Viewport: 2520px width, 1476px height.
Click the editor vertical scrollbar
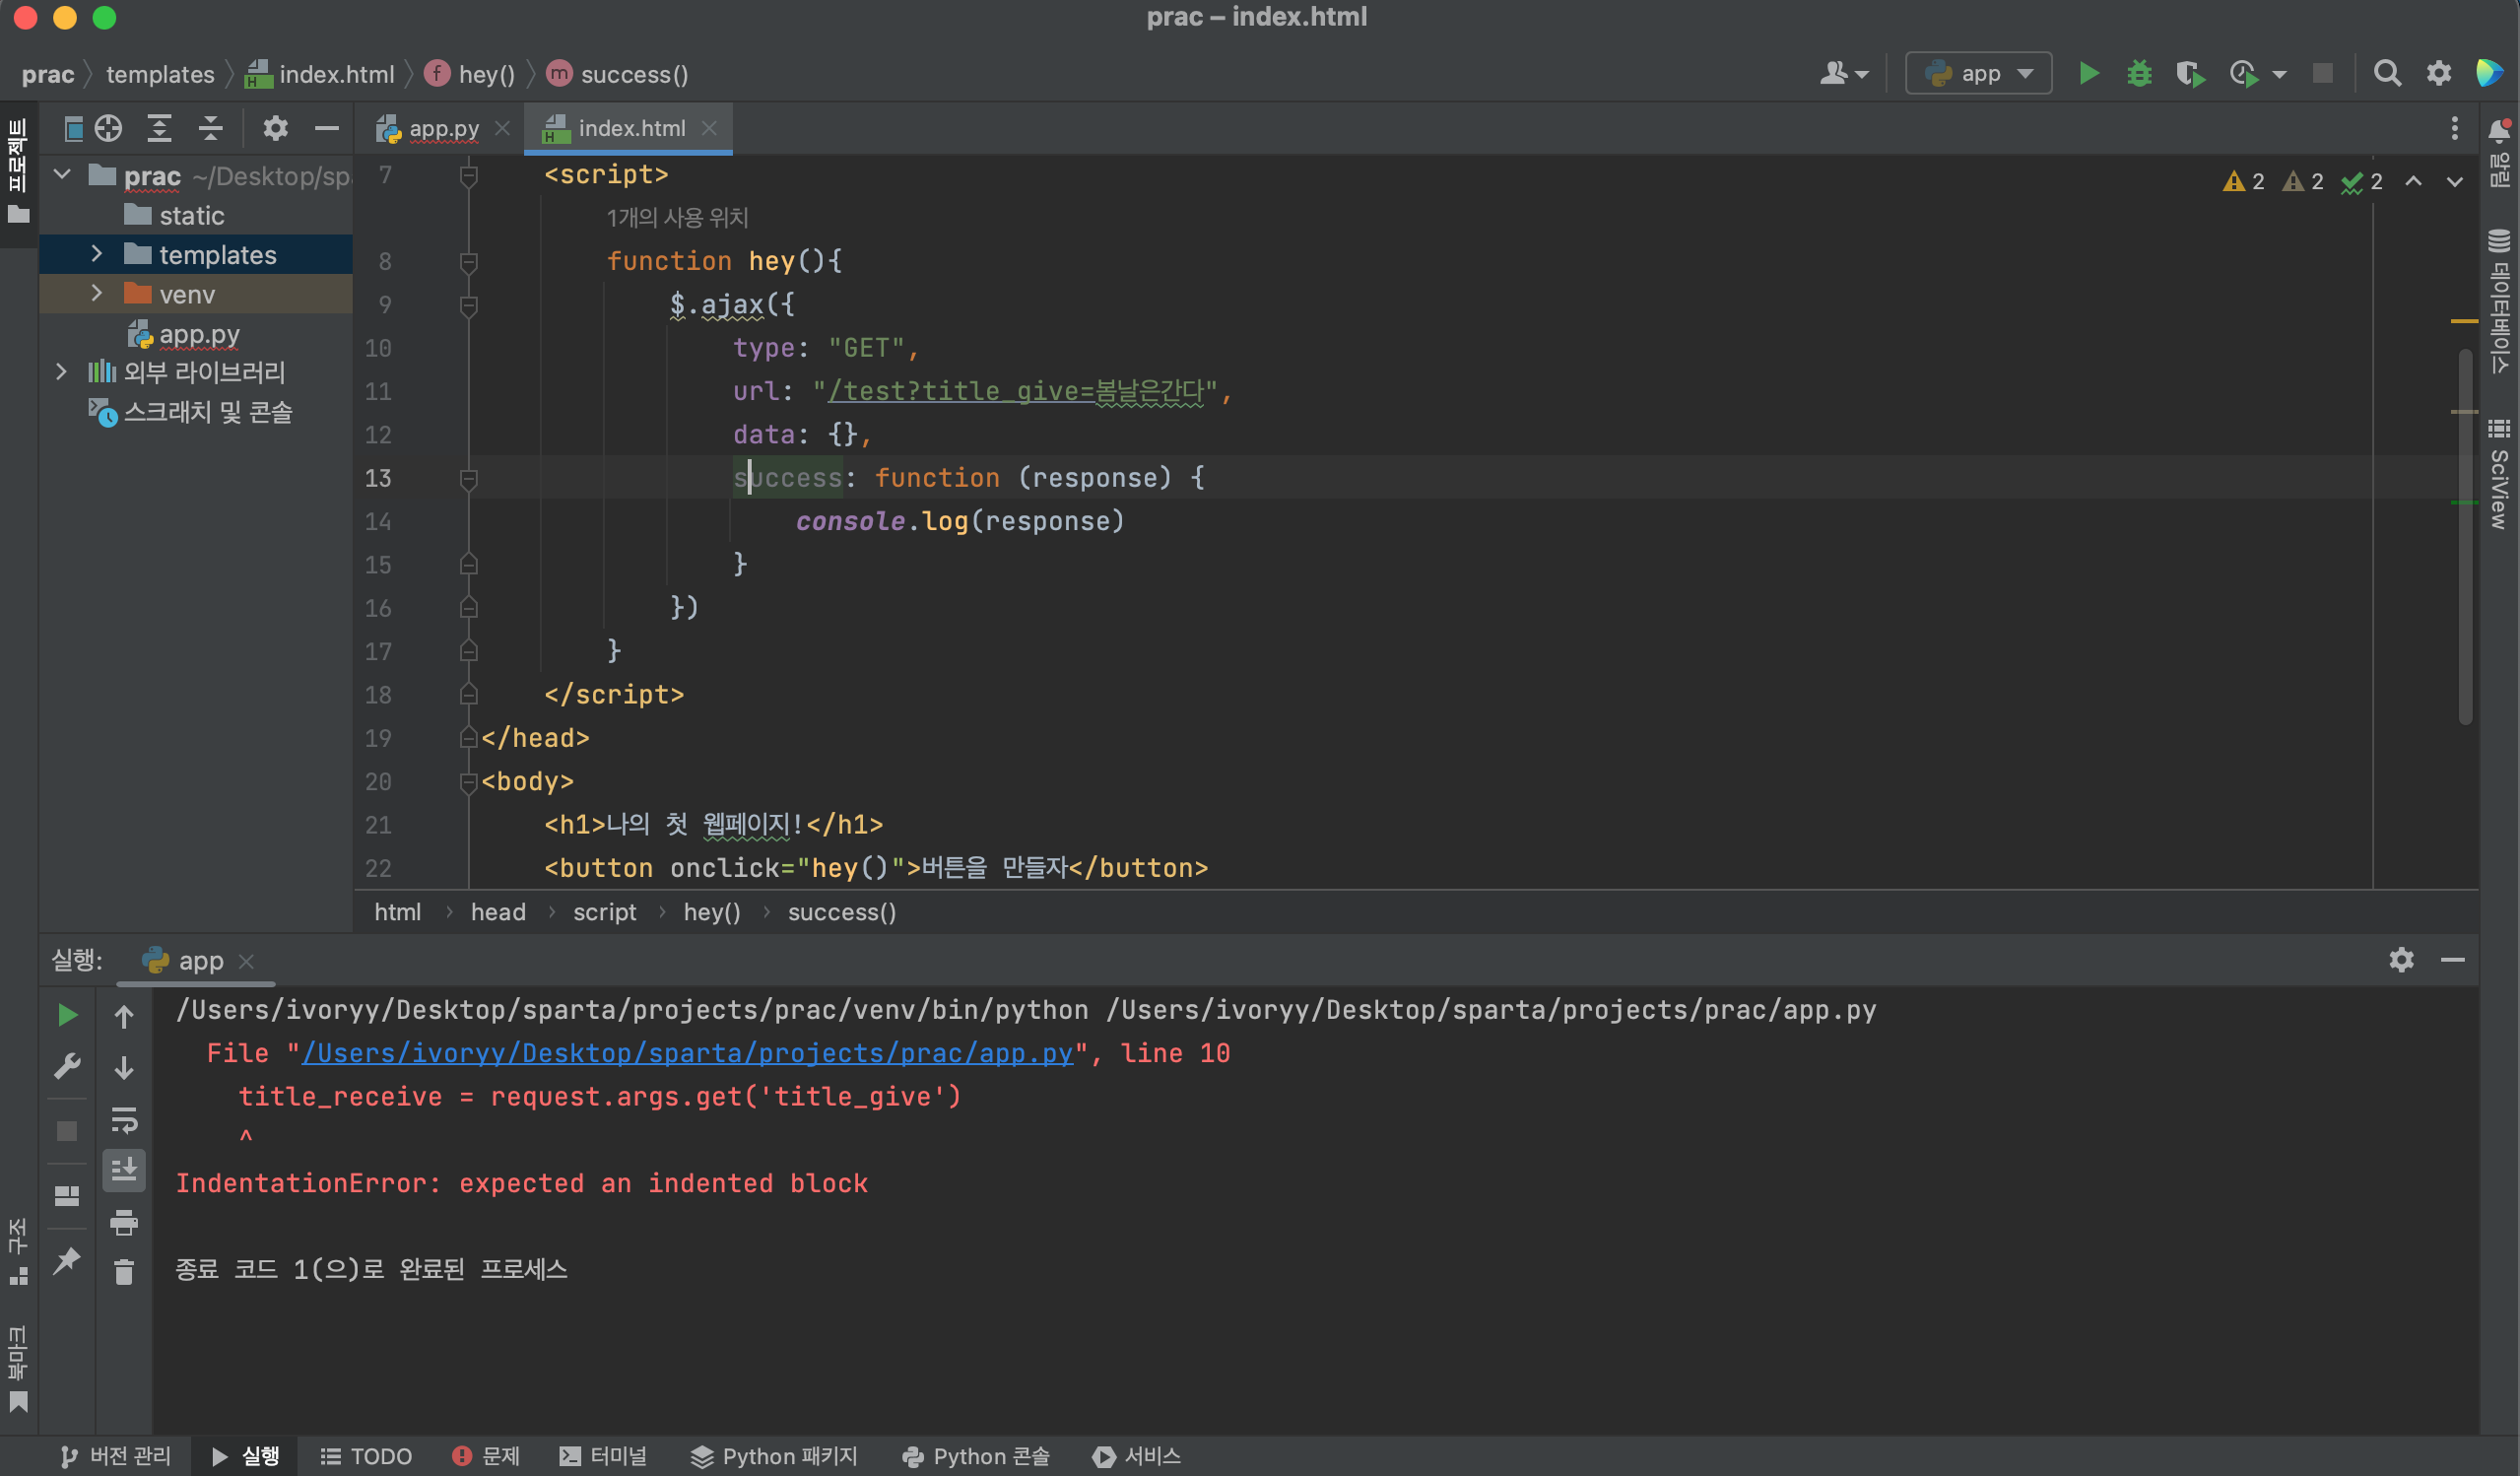point(2465,536)
